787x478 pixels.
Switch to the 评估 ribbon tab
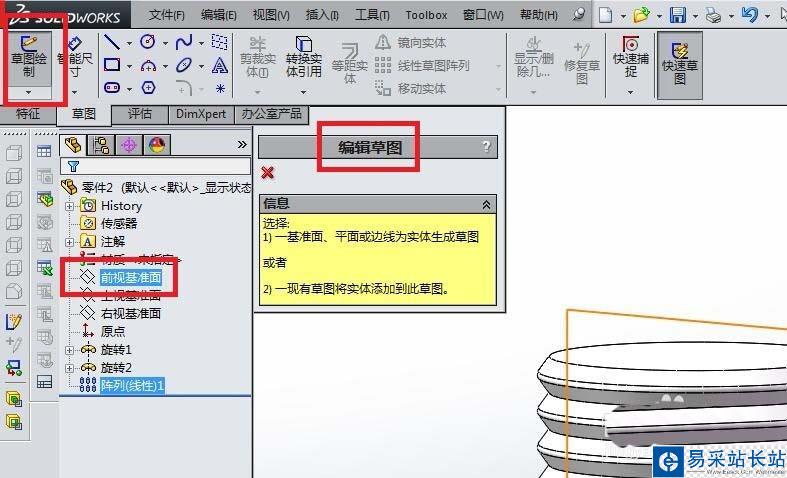pyautogui.click(x=140, y=114)
